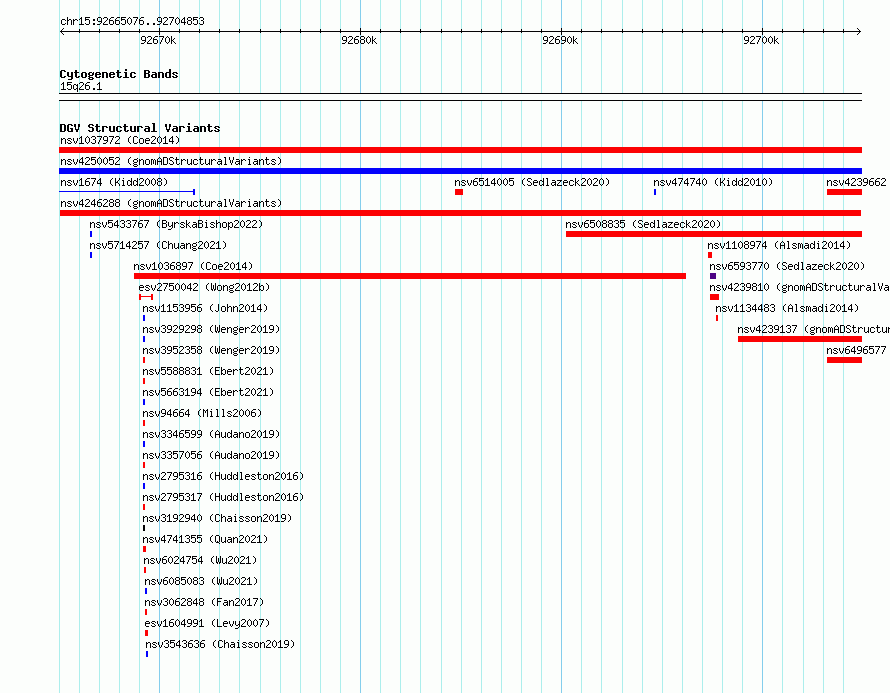This screenshot has width=890, height=693.
Task: Click the long red nsv1036897 bar
Action: pos(410,276)
